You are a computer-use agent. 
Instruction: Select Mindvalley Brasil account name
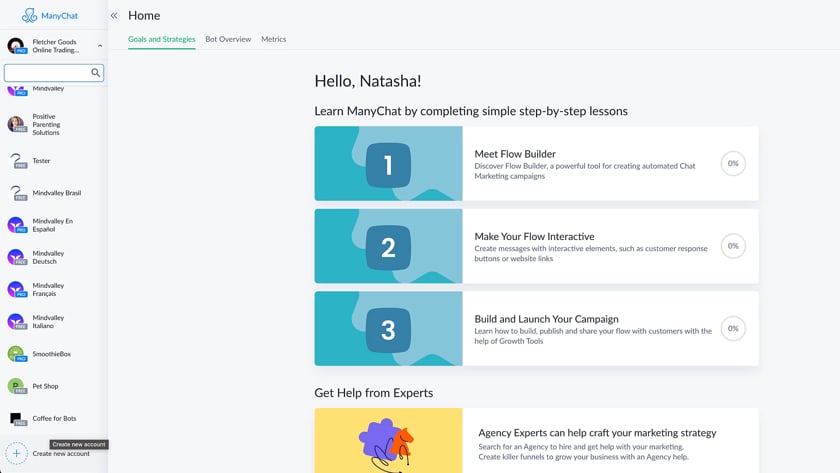[57, 193]
